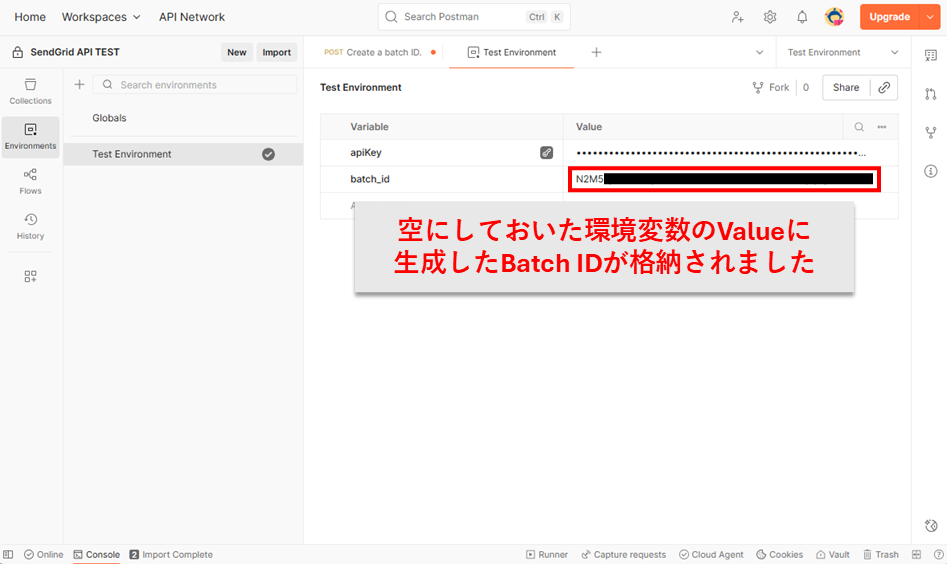Click the plus icon to create environment

pyautogui.click(x=80, y=85)
